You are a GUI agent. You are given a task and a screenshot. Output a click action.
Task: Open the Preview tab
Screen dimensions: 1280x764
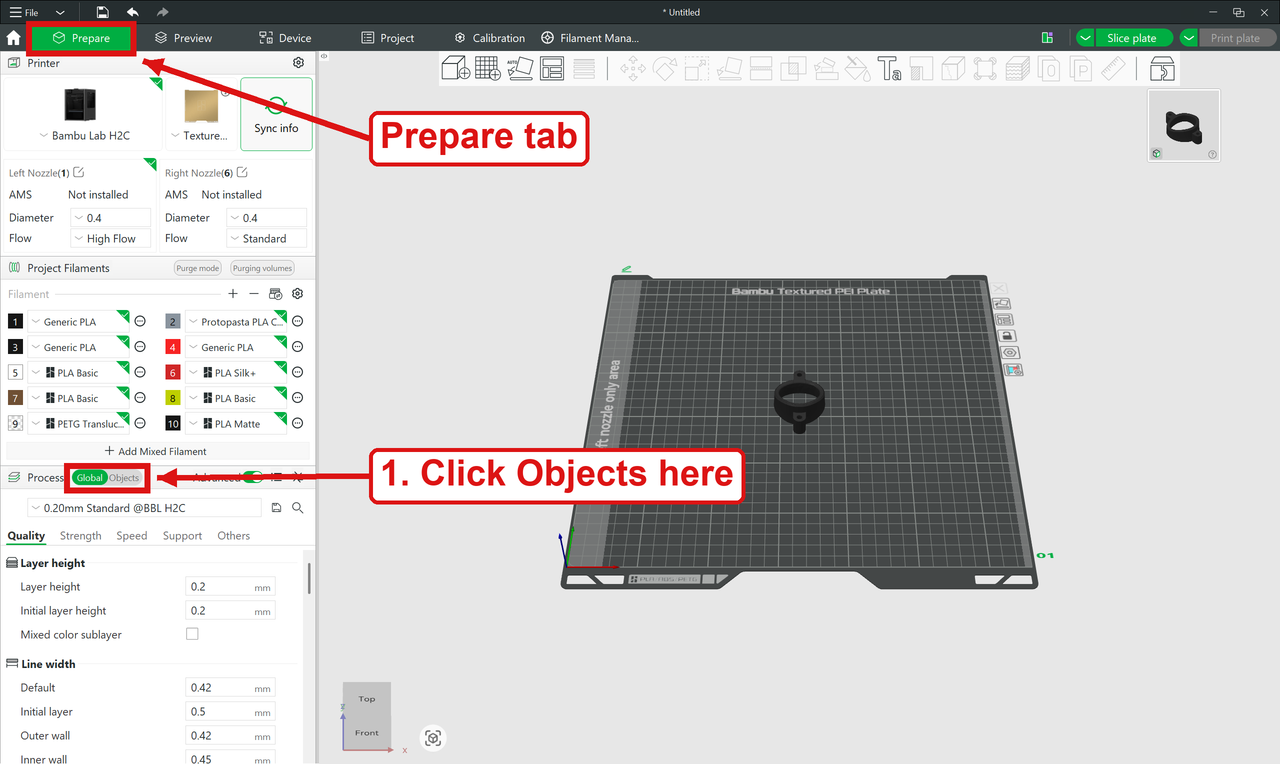pos(183,38)
